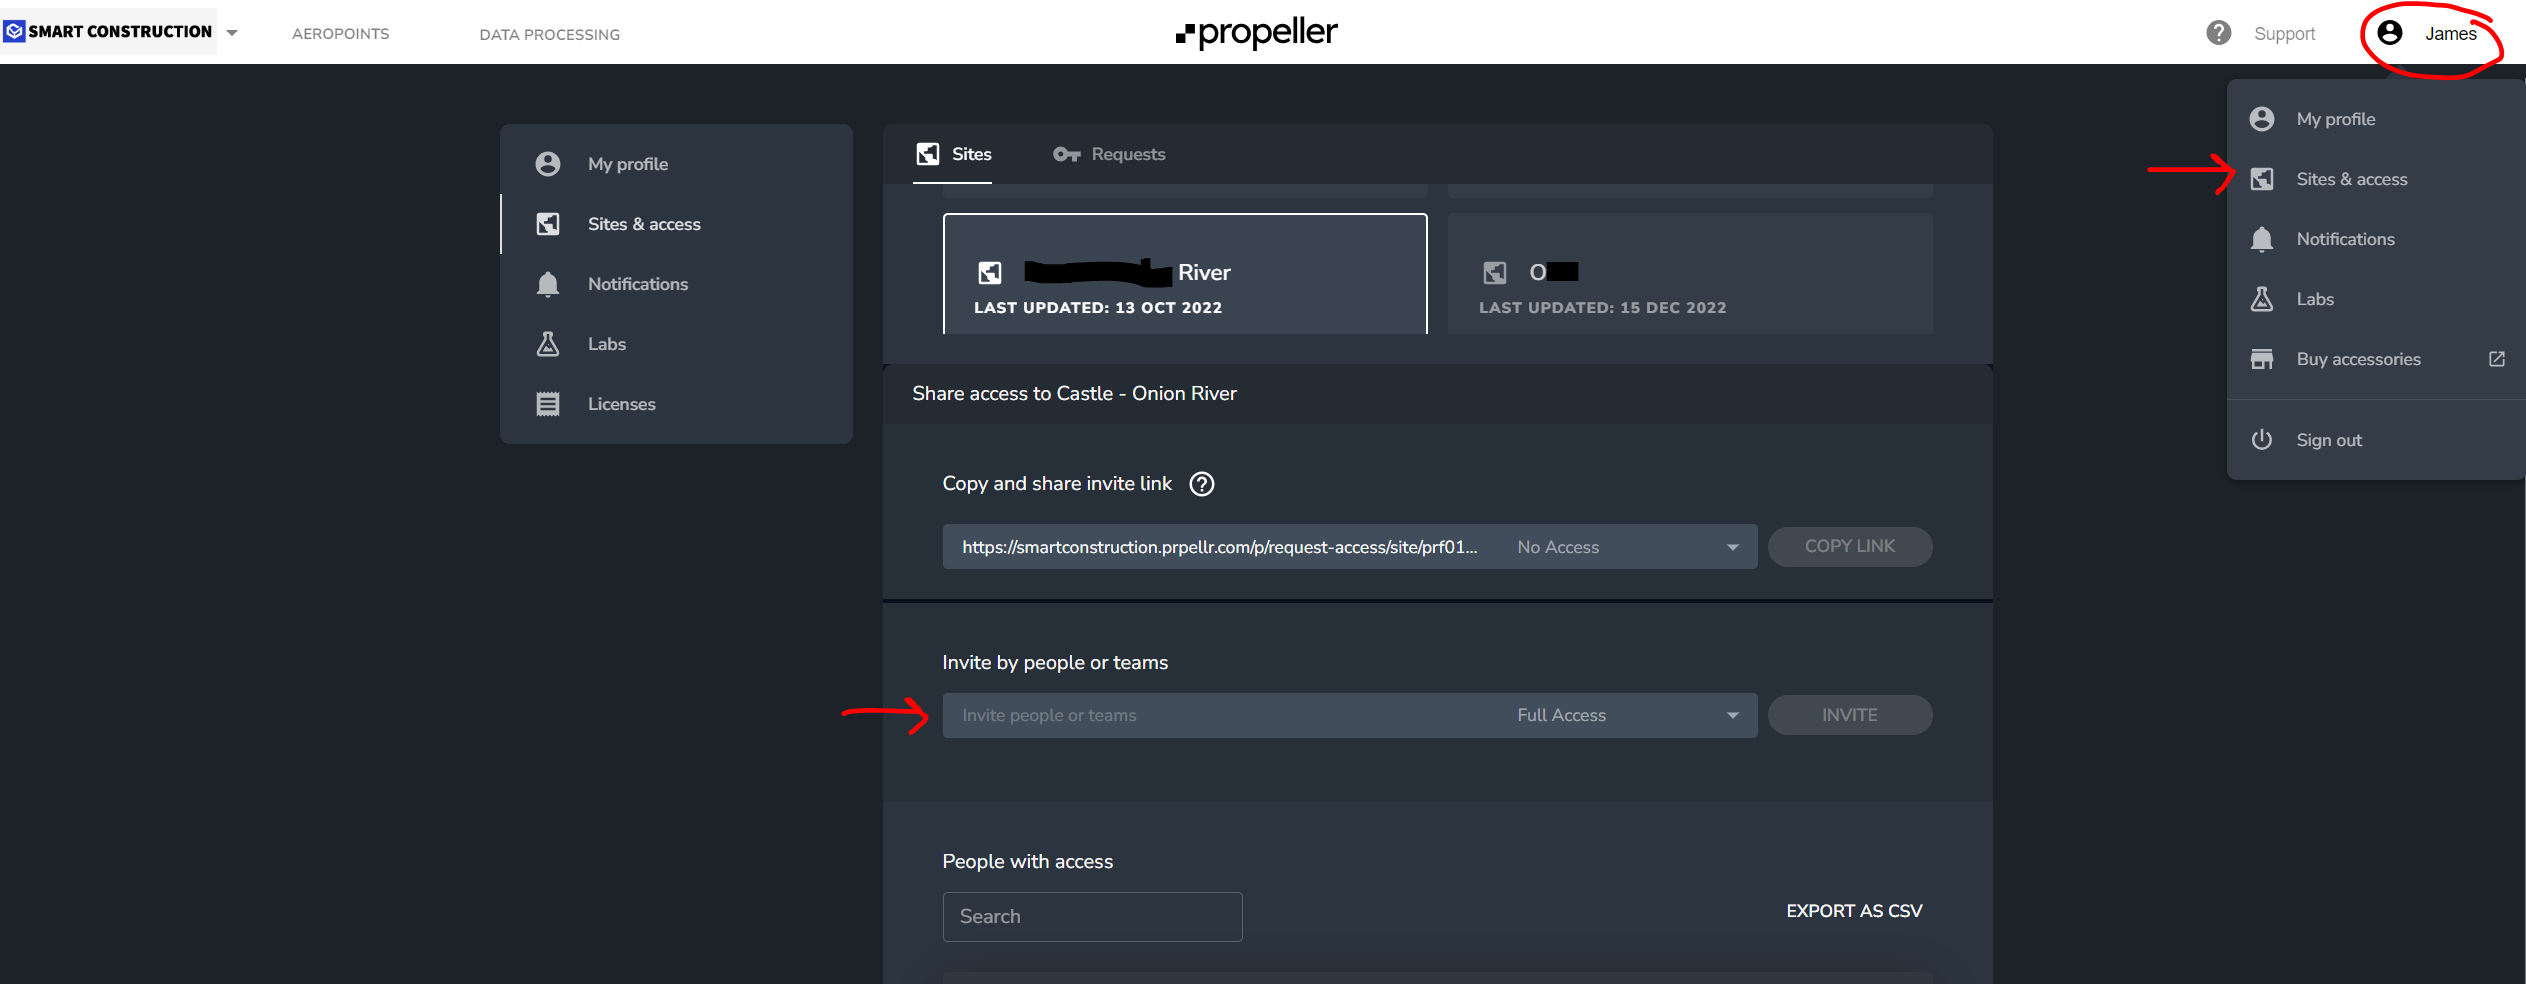Click the Licenses receipt icon in sidebar
This screenshot has width=2526, height=984.
(x=547, y=404)
